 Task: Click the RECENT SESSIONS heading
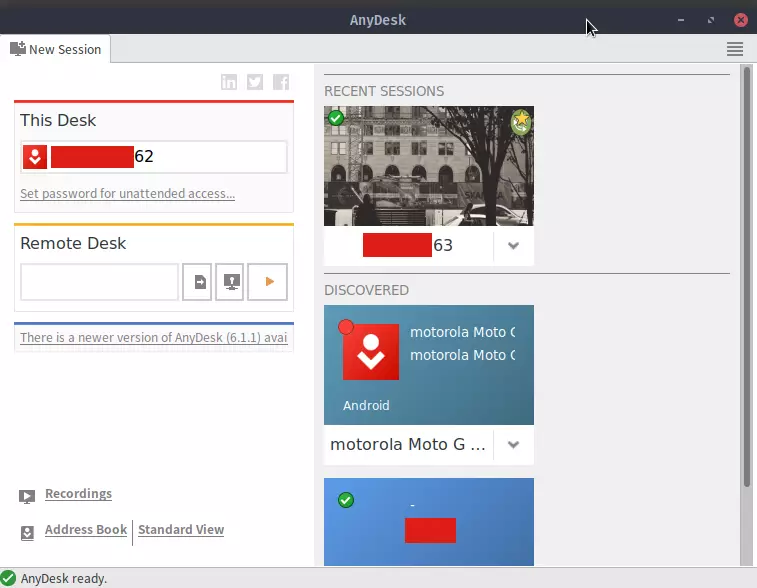(x=384, y=91)
